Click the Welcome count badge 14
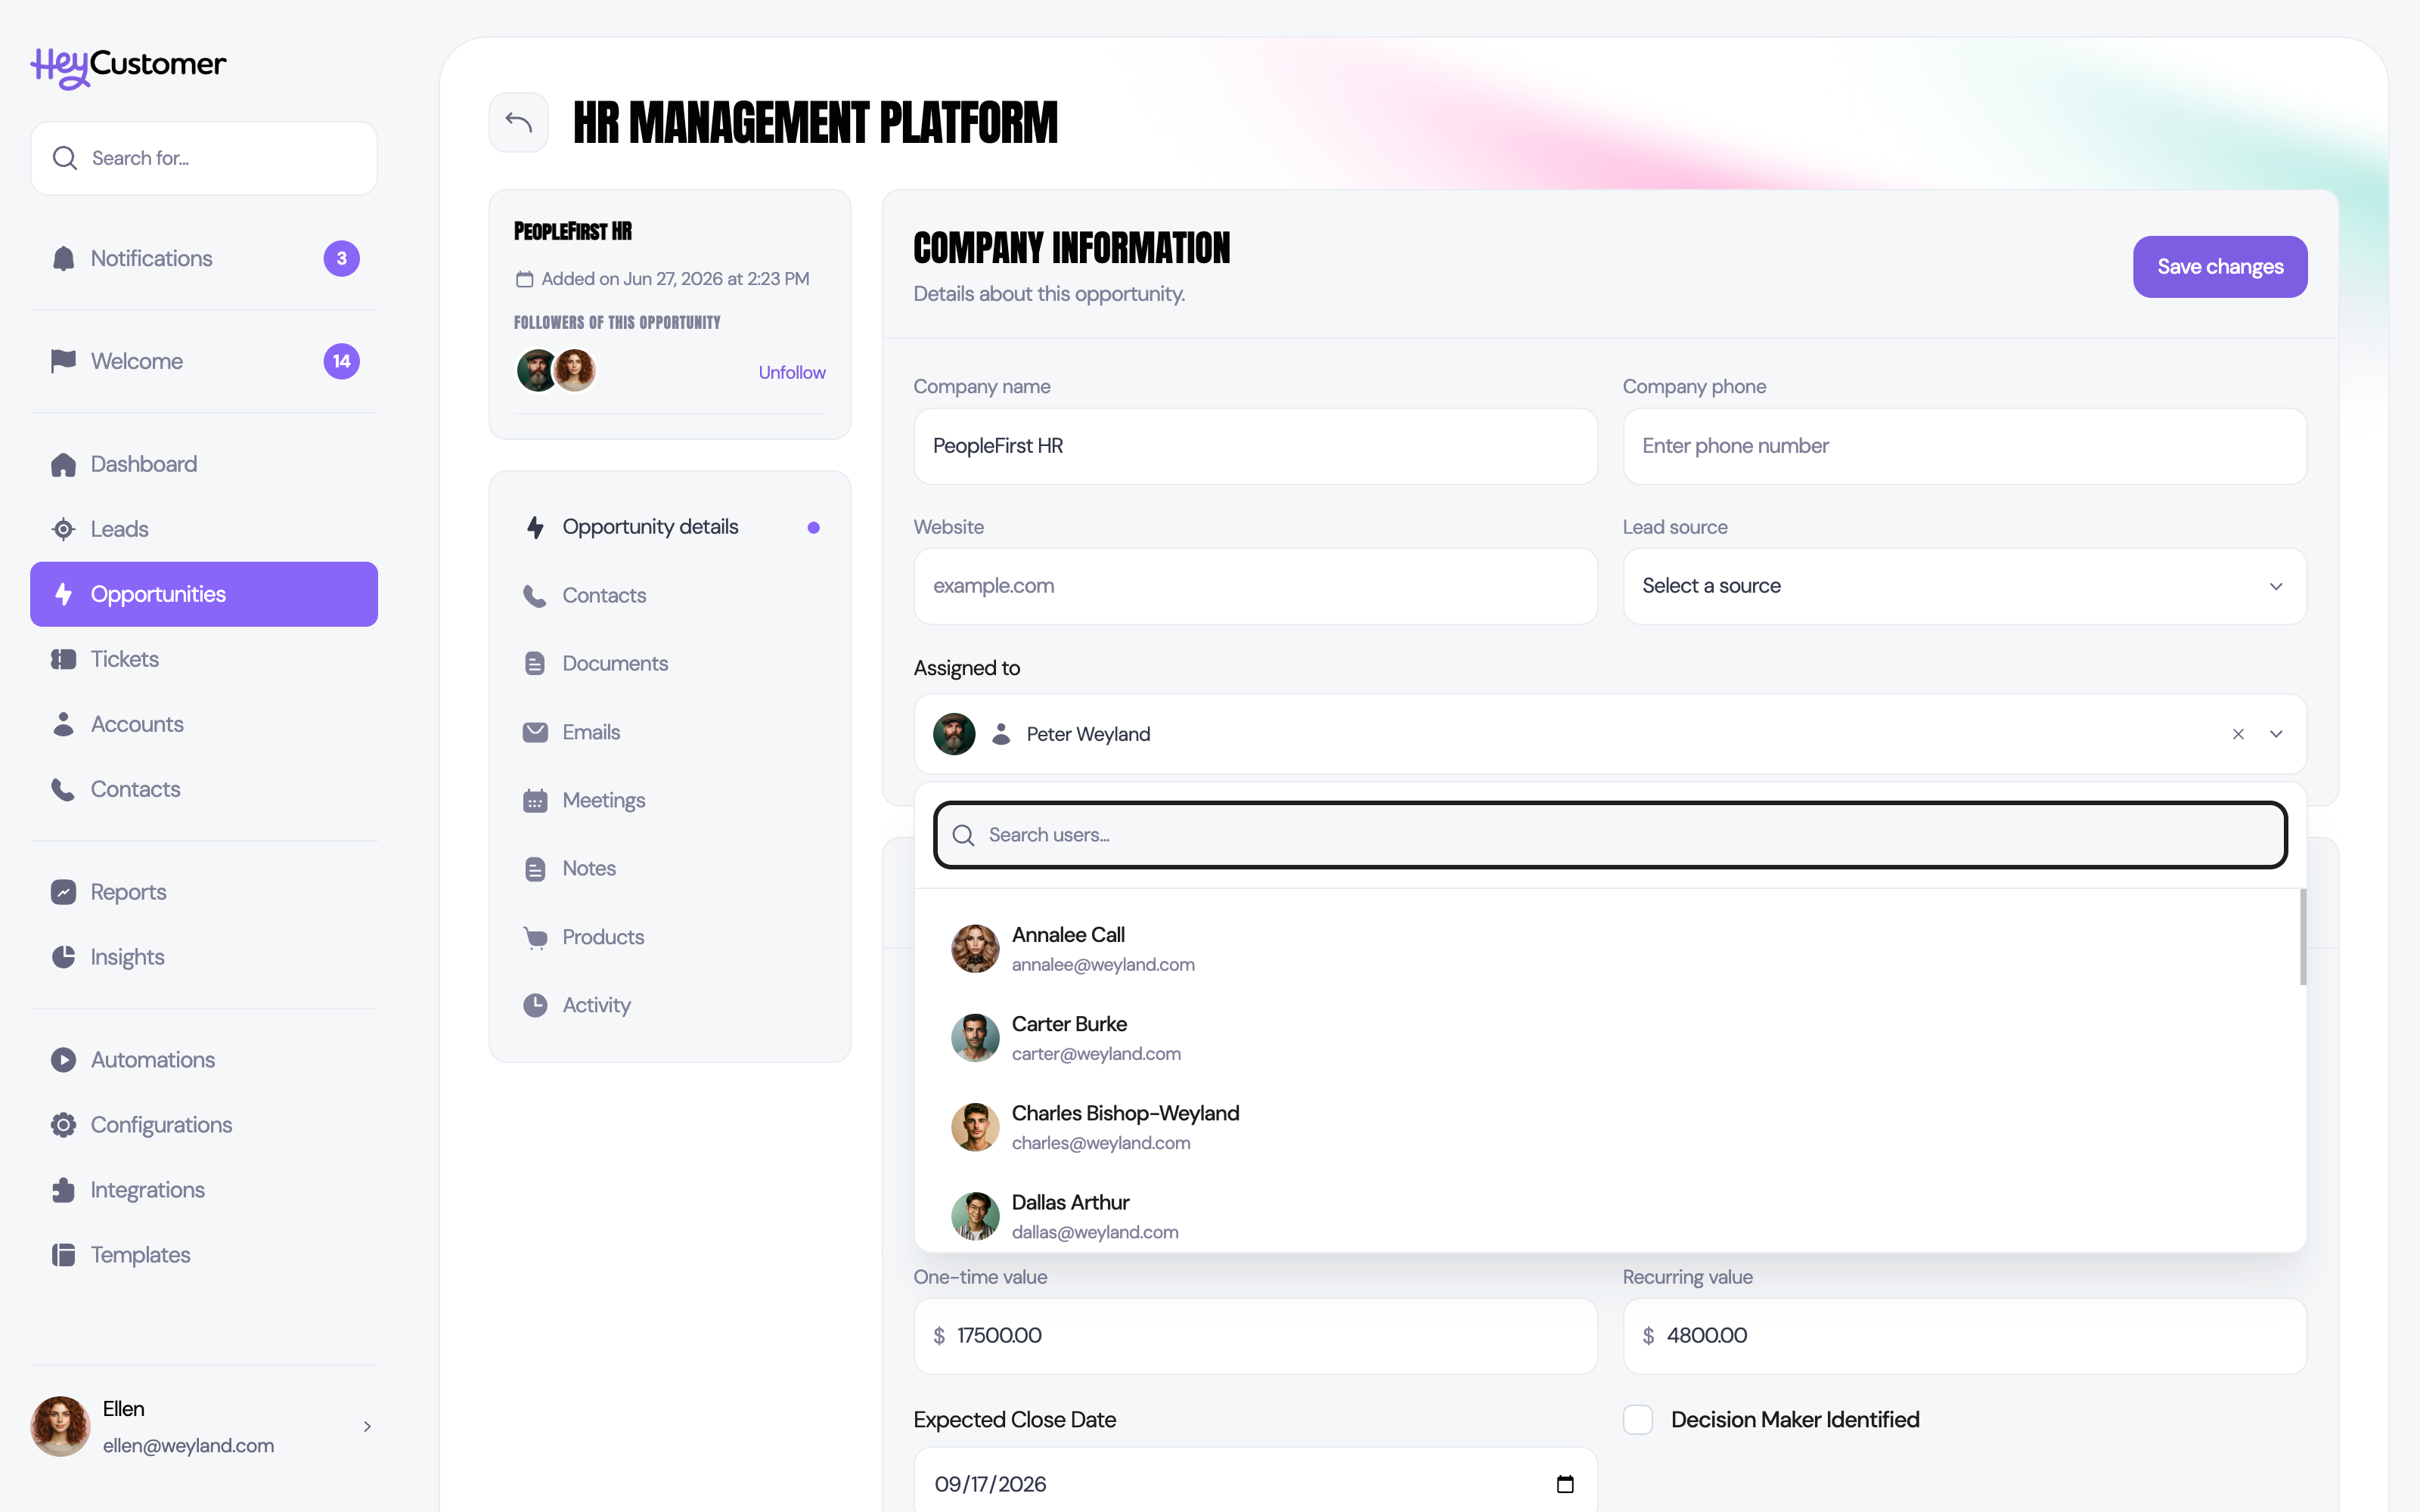2420x1512 pixels. [x=342, y=361]
